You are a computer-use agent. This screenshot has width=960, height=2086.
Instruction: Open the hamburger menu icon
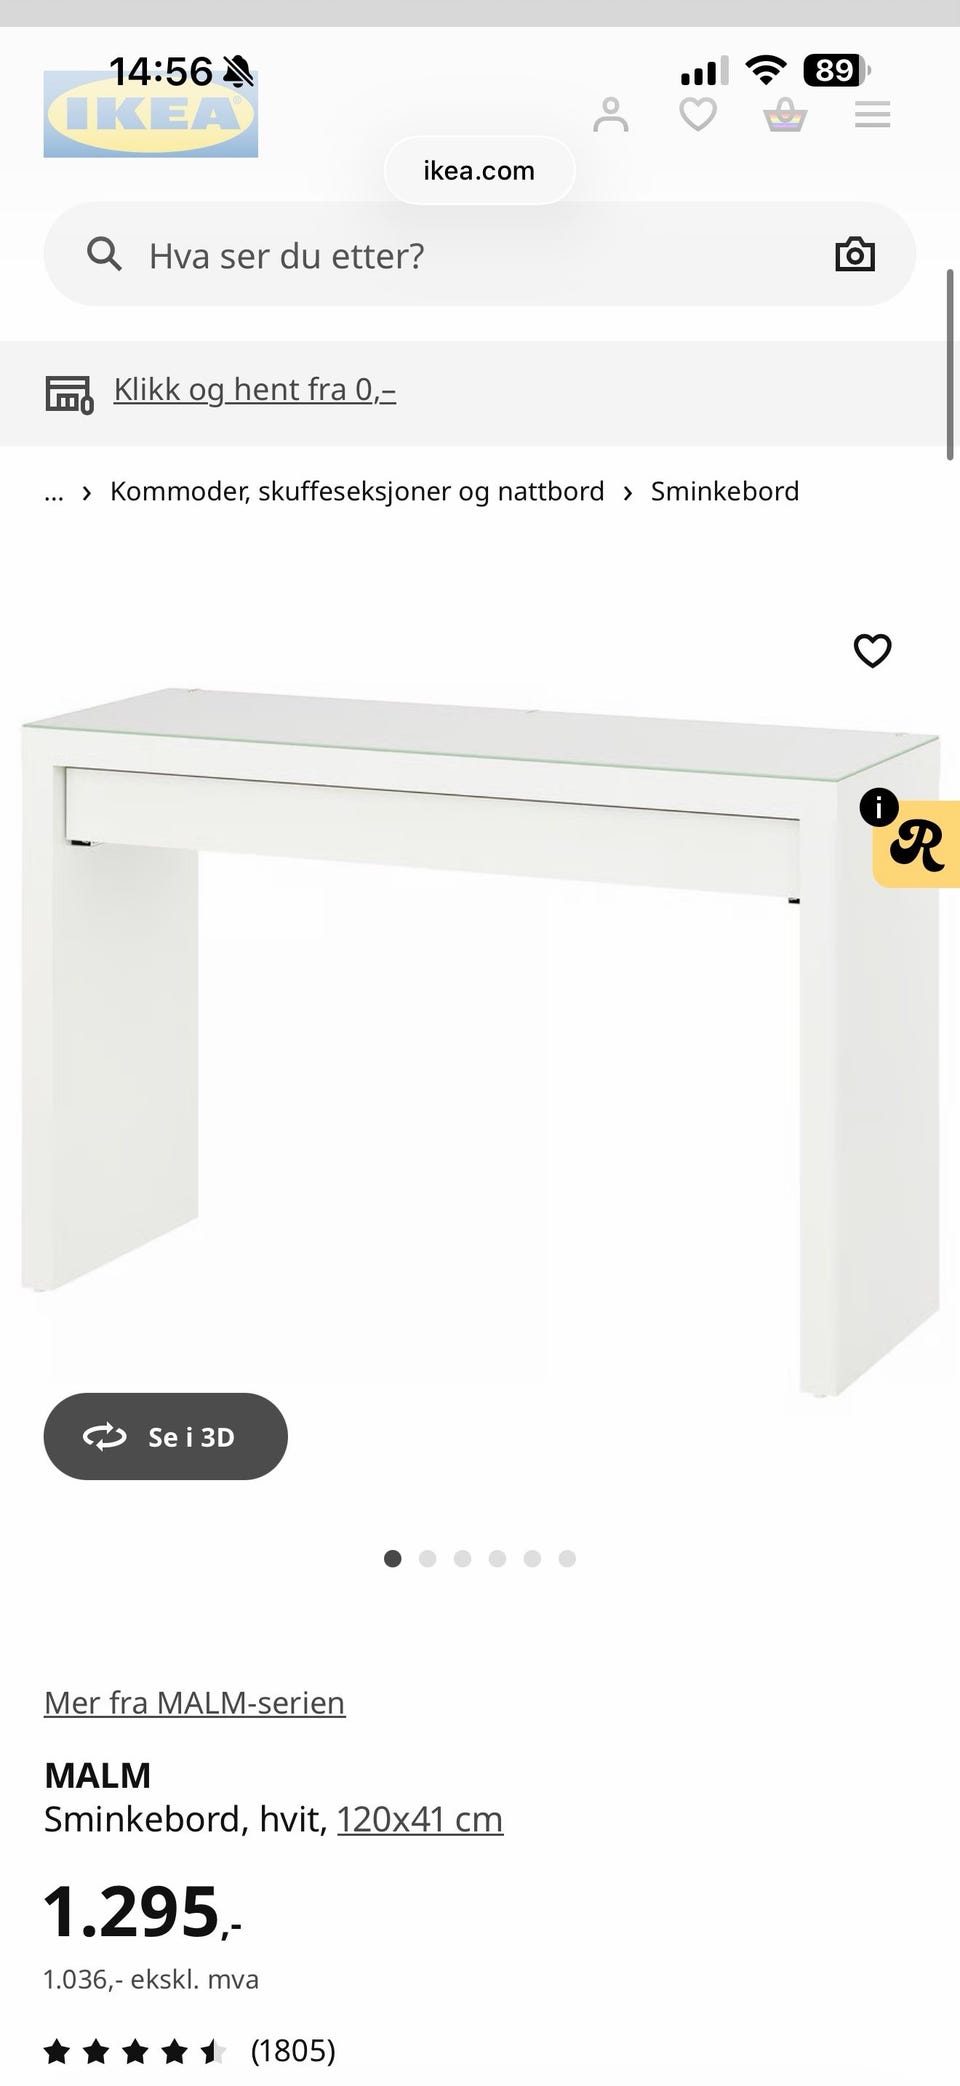coord(873,115)
